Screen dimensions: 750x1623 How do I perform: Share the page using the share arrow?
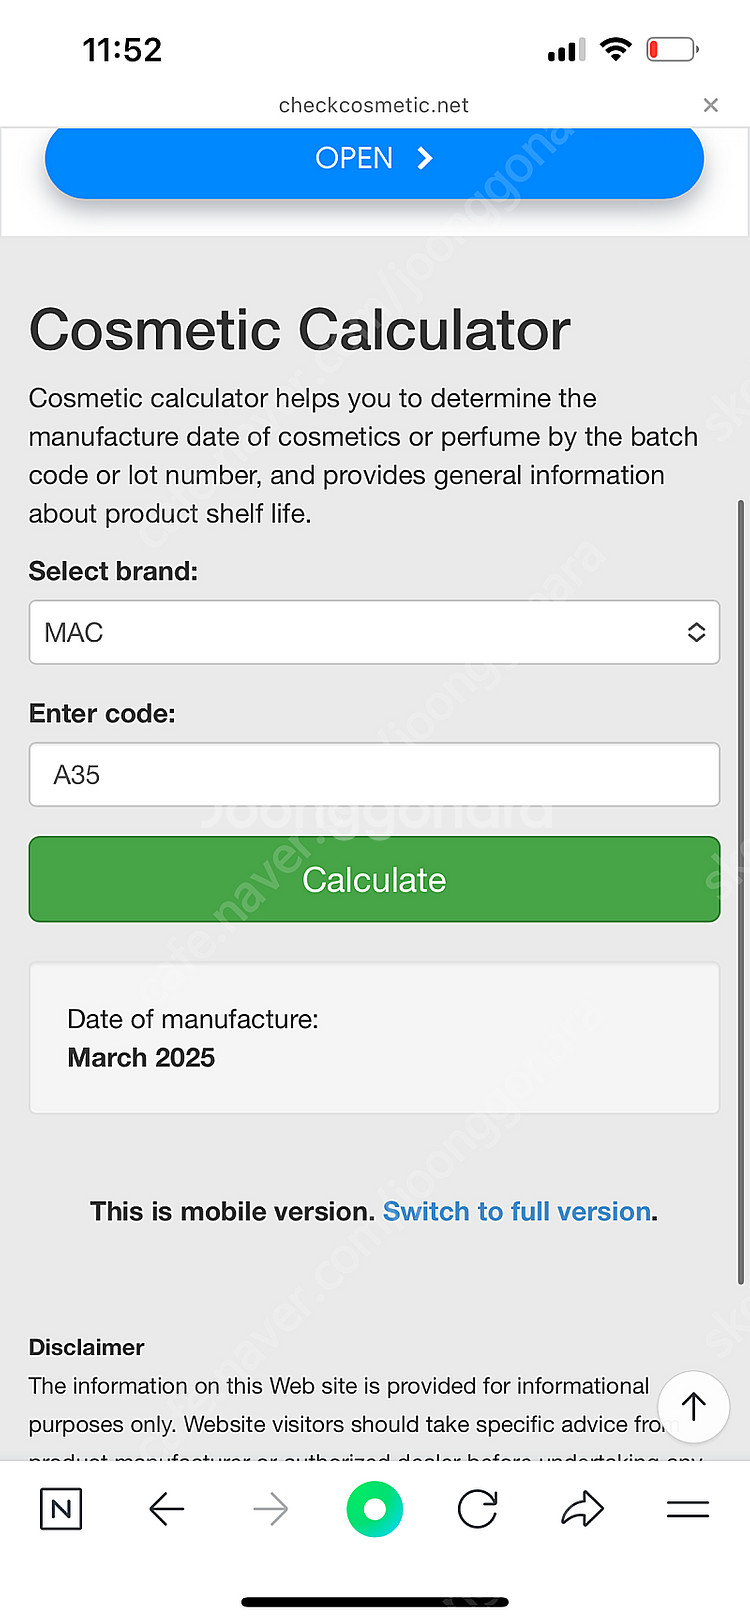pyautogui.click(x=582, y=1509)
